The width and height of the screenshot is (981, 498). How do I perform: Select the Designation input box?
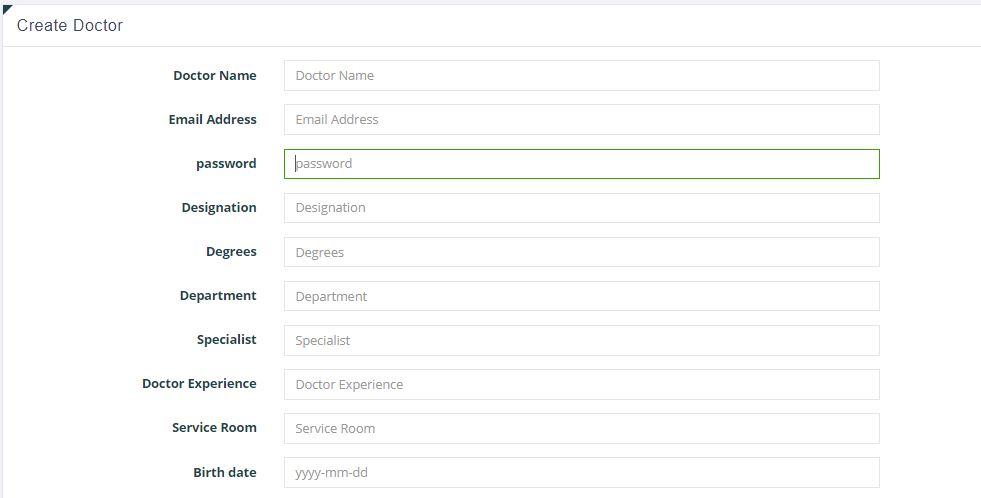click(581, 208)
